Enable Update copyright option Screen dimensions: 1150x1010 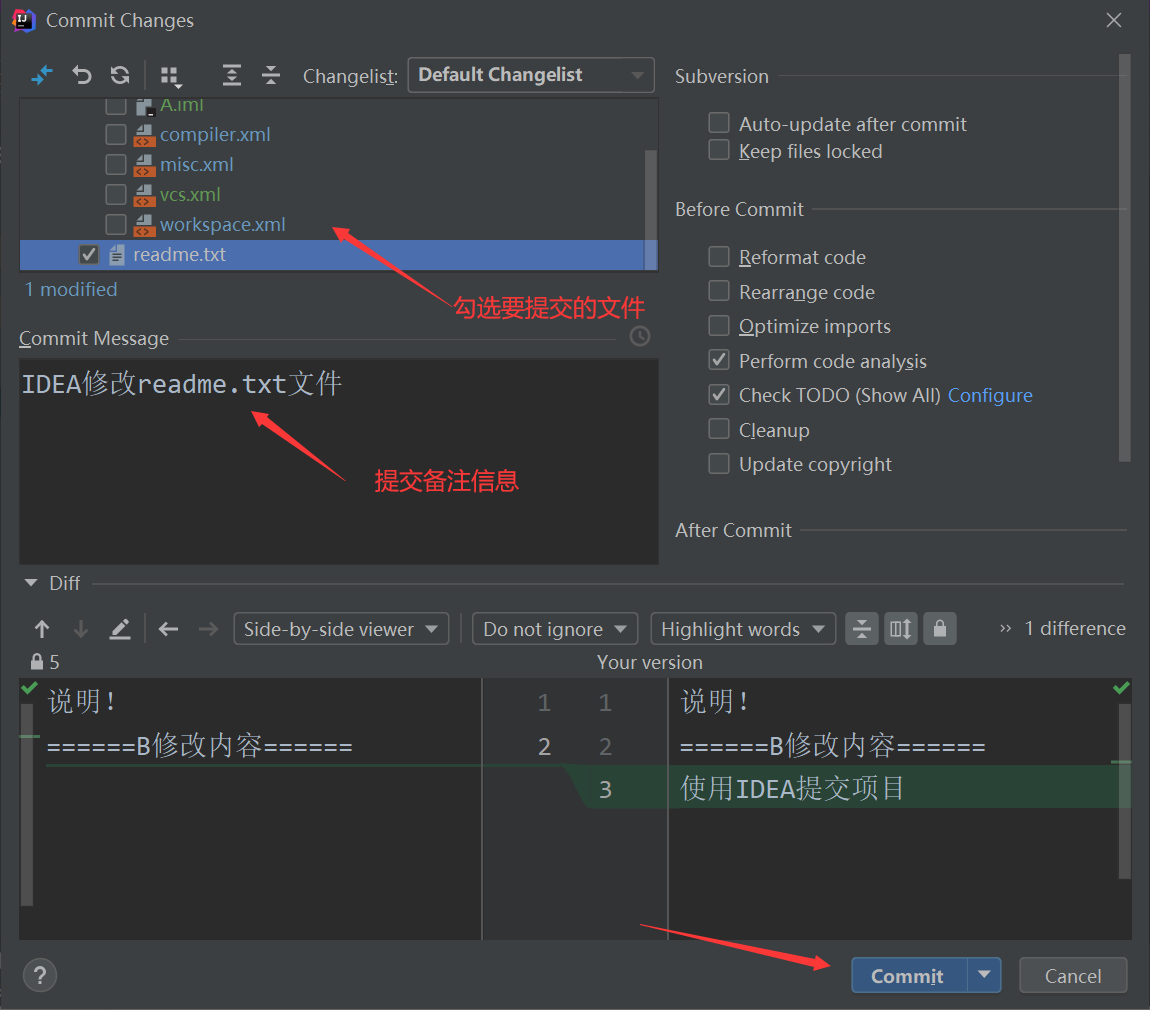719,464
